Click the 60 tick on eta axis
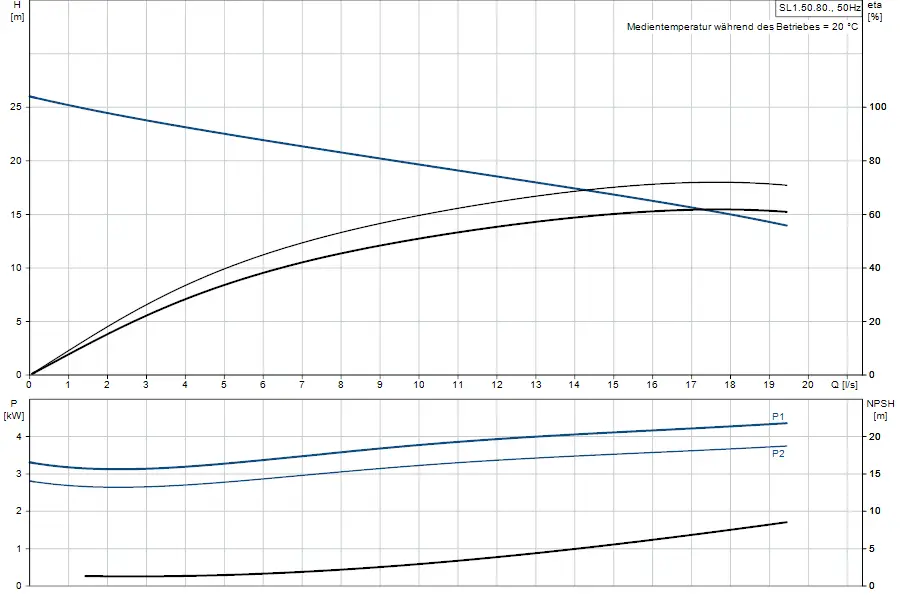The image size is (900, 600). [x=875, y=214]
